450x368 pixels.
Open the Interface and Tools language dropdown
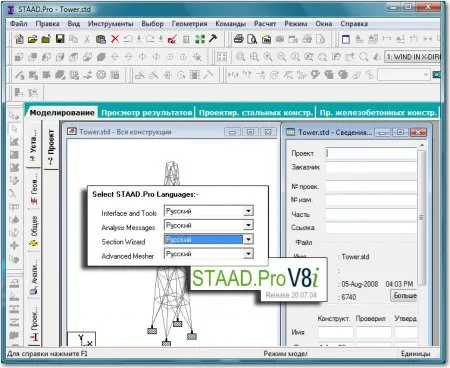point(248,211)
